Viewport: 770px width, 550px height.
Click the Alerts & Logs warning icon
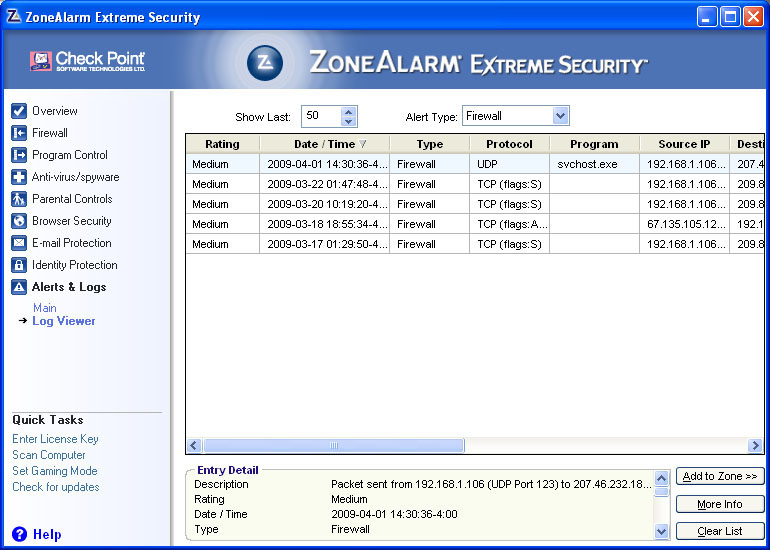(x=19, y=287)
